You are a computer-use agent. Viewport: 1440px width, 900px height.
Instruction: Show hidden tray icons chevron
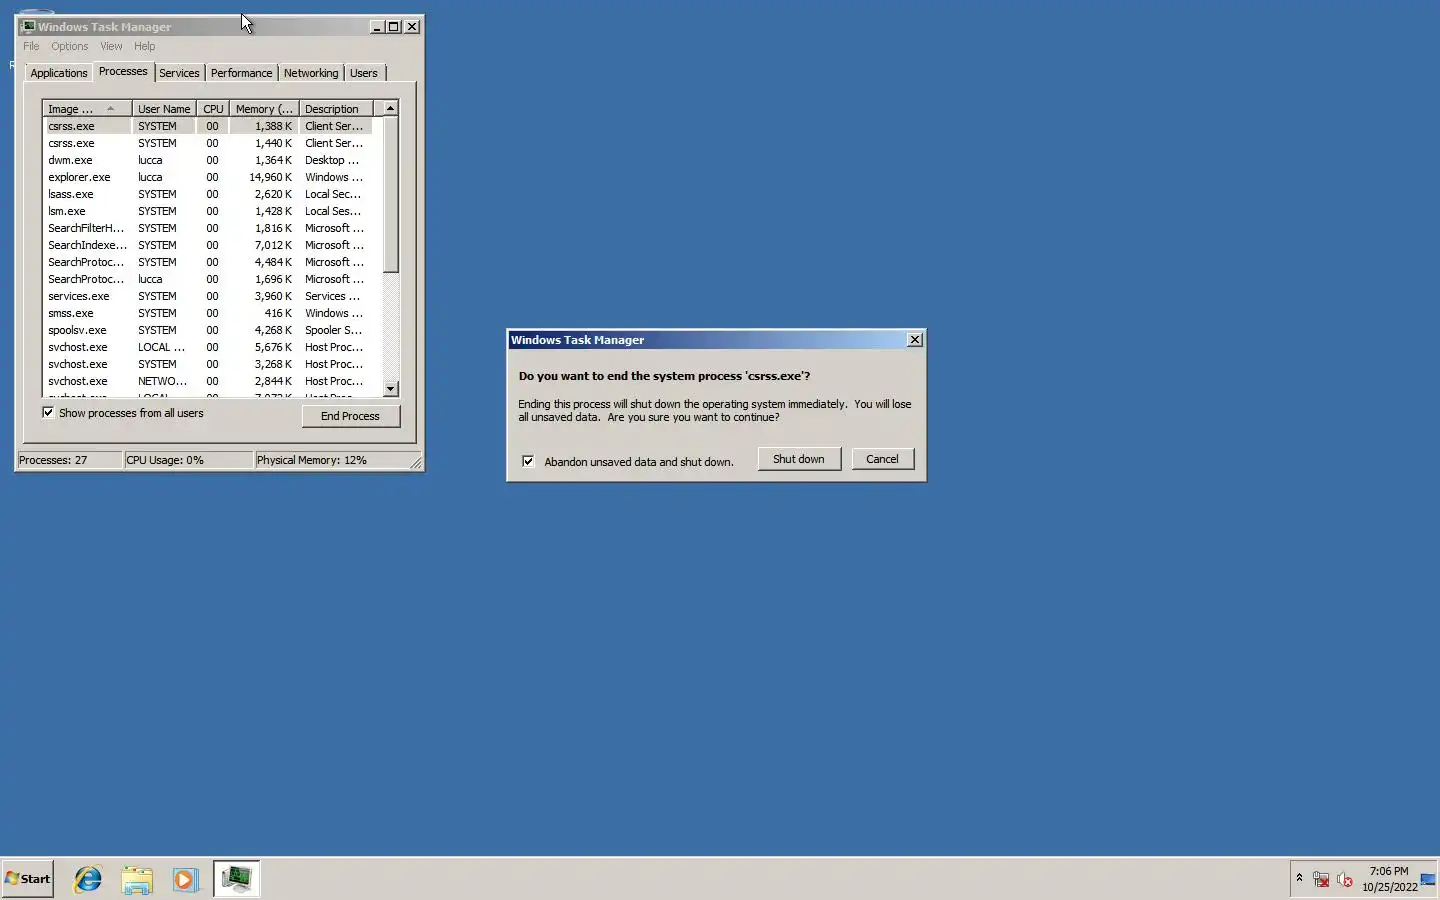[x=1299, y=879]
